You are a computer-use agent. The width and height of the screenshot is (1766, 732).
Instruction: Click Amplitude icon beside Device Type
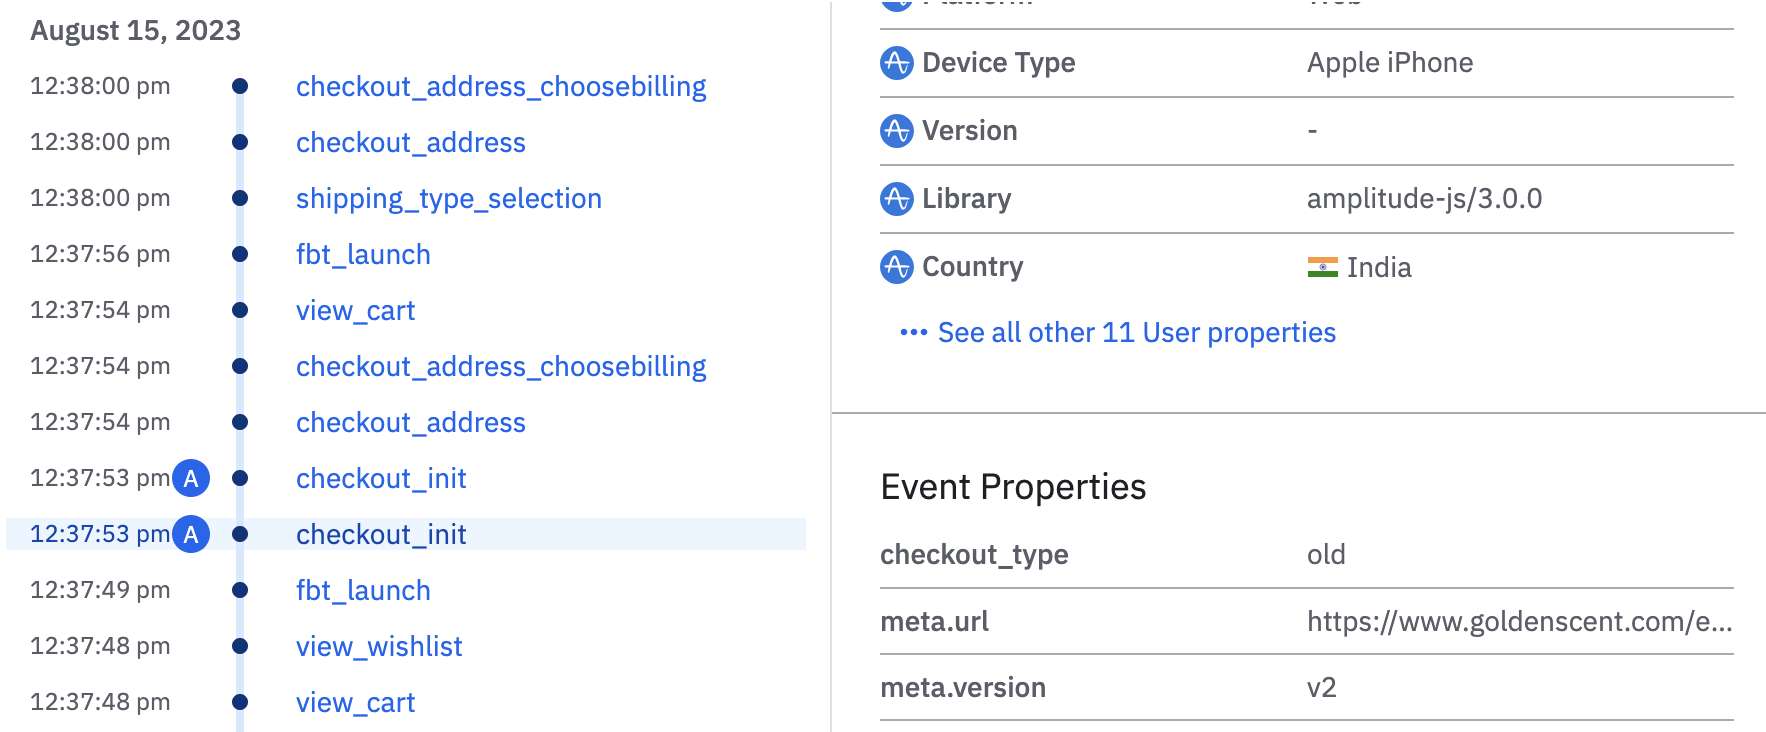(x=896, y=63)
